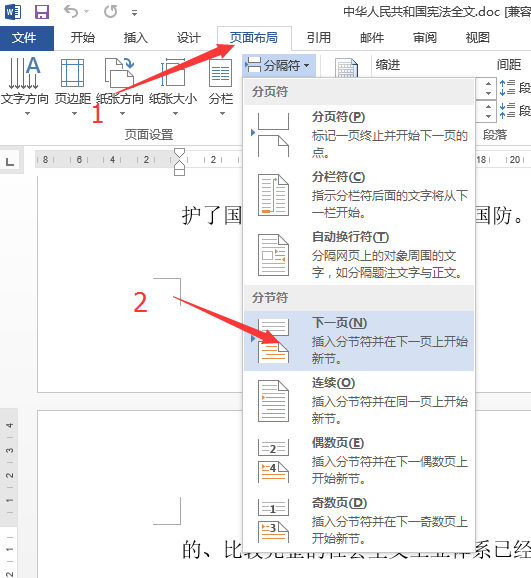Click the tab stop selector L button
531x578 pixels.
[x=10, y=161]
